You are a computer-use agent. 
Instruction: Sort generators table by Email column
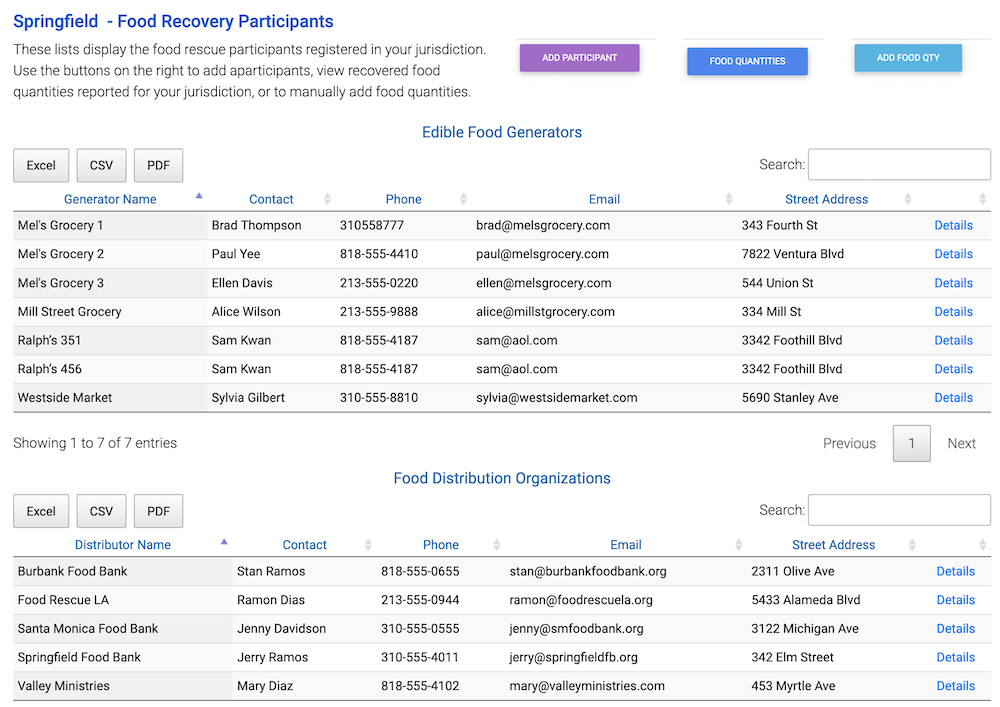(604, 199)
